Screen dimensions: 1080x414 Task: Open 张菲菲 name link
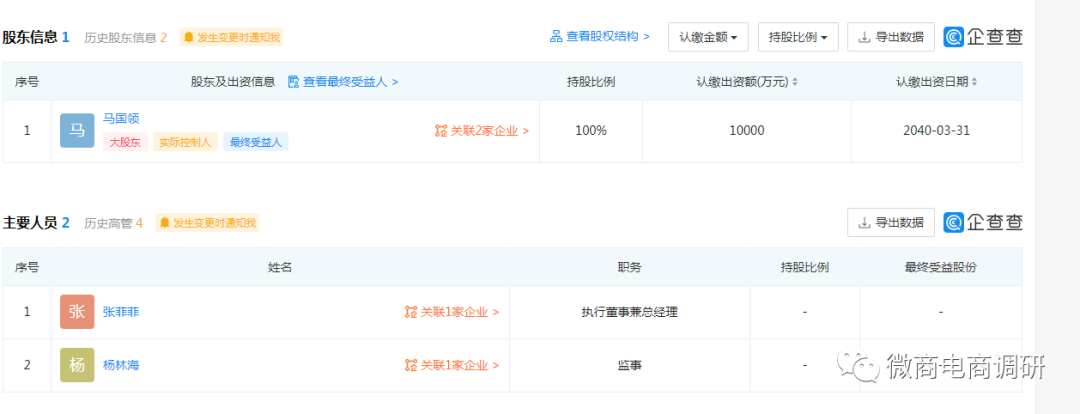[121, 312]
